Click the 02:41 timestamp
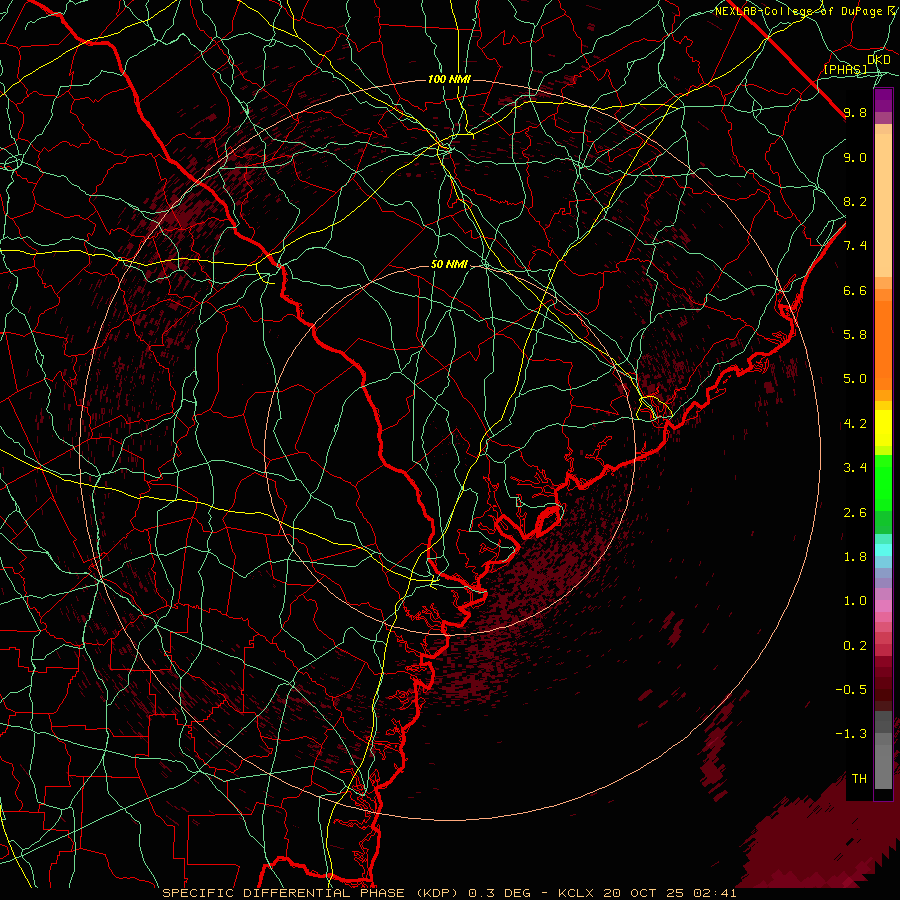 click(x=715, y=893)
